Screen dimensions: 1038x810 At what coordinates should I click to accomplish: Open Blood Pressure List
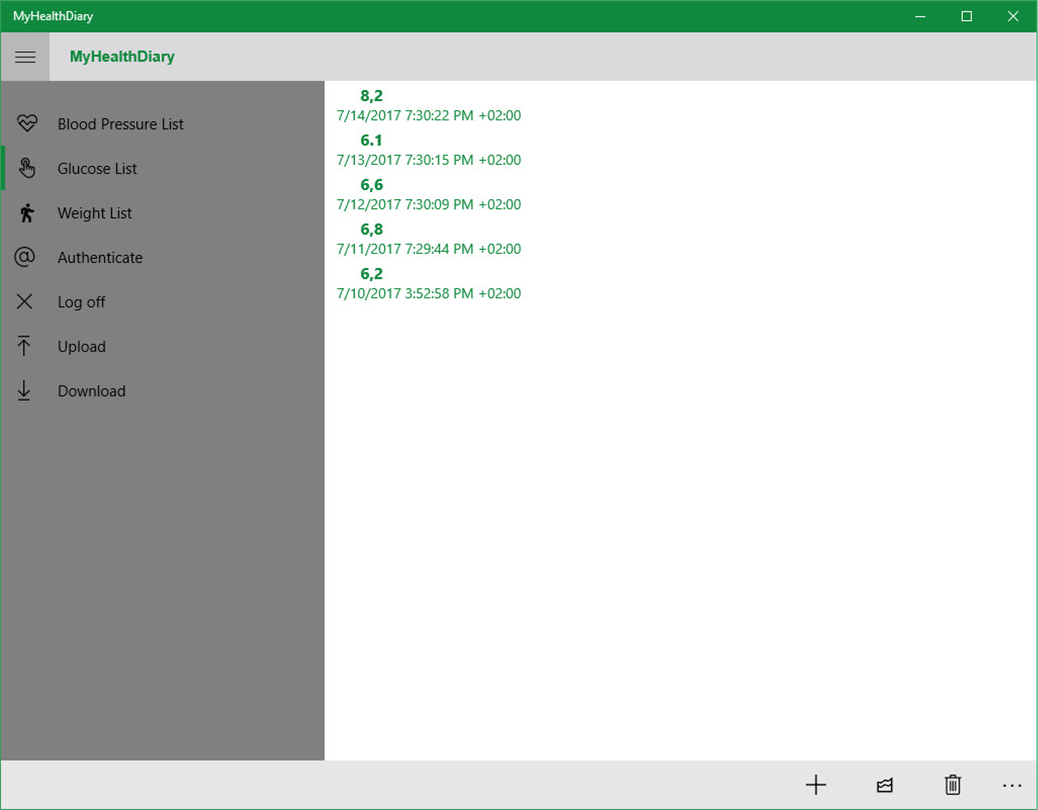point(120,124)
